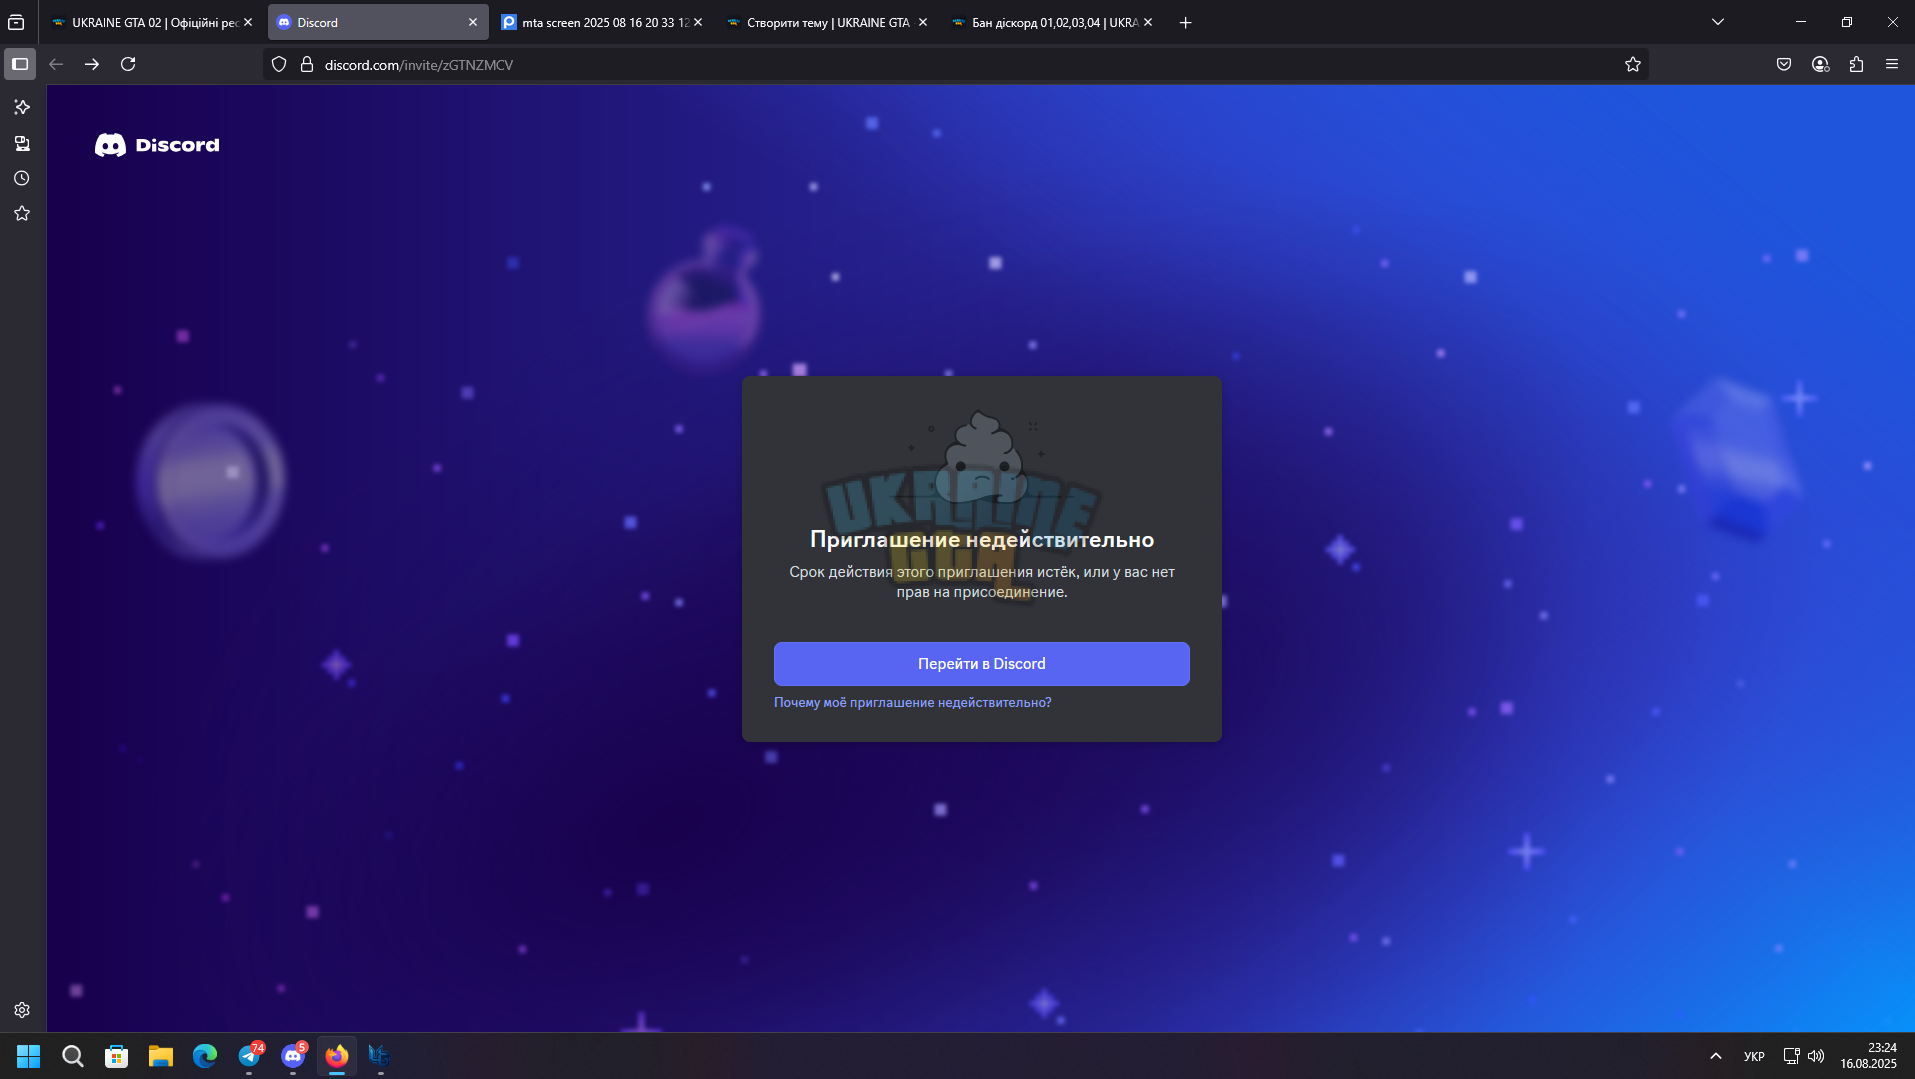Screen dimensions: 1915x1079
Task: Click the Discord logo in the page header
Action: pos(157,145)
